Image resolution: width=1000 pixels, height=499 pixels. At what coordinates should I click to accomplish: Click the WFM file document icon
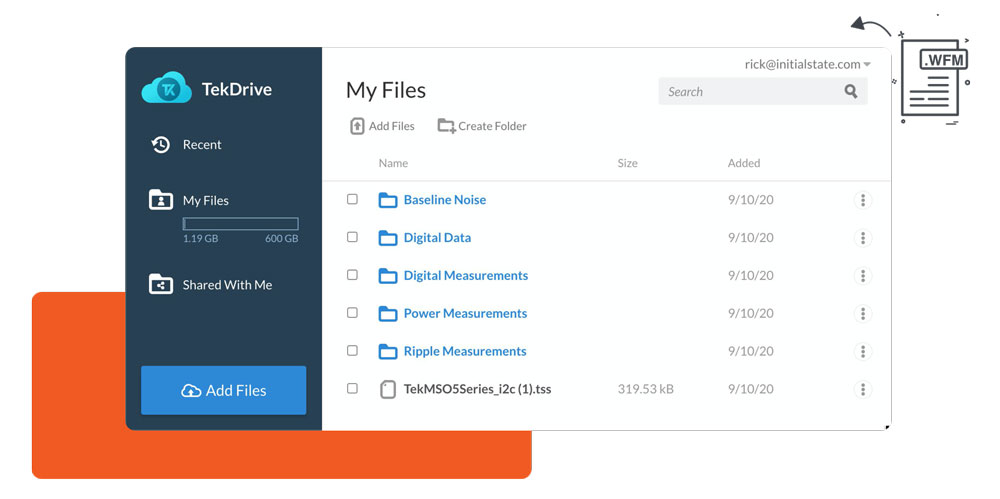click(933, 80)
